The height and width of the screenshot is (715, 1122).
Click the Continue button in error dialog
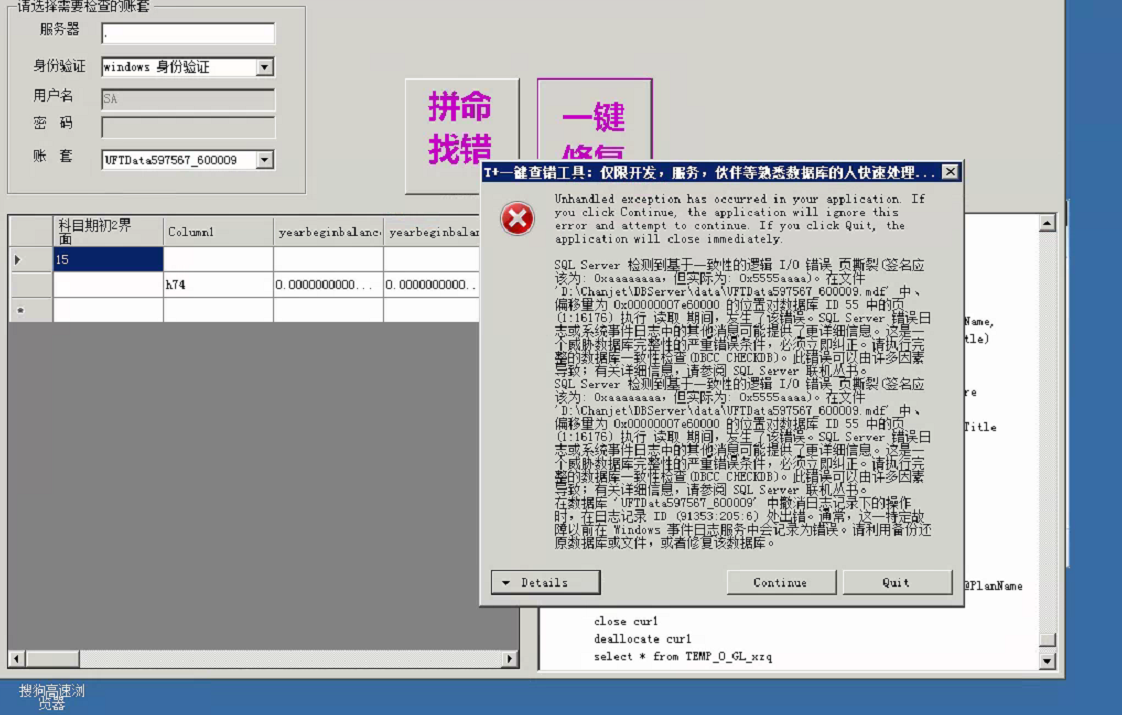[781, 583]
